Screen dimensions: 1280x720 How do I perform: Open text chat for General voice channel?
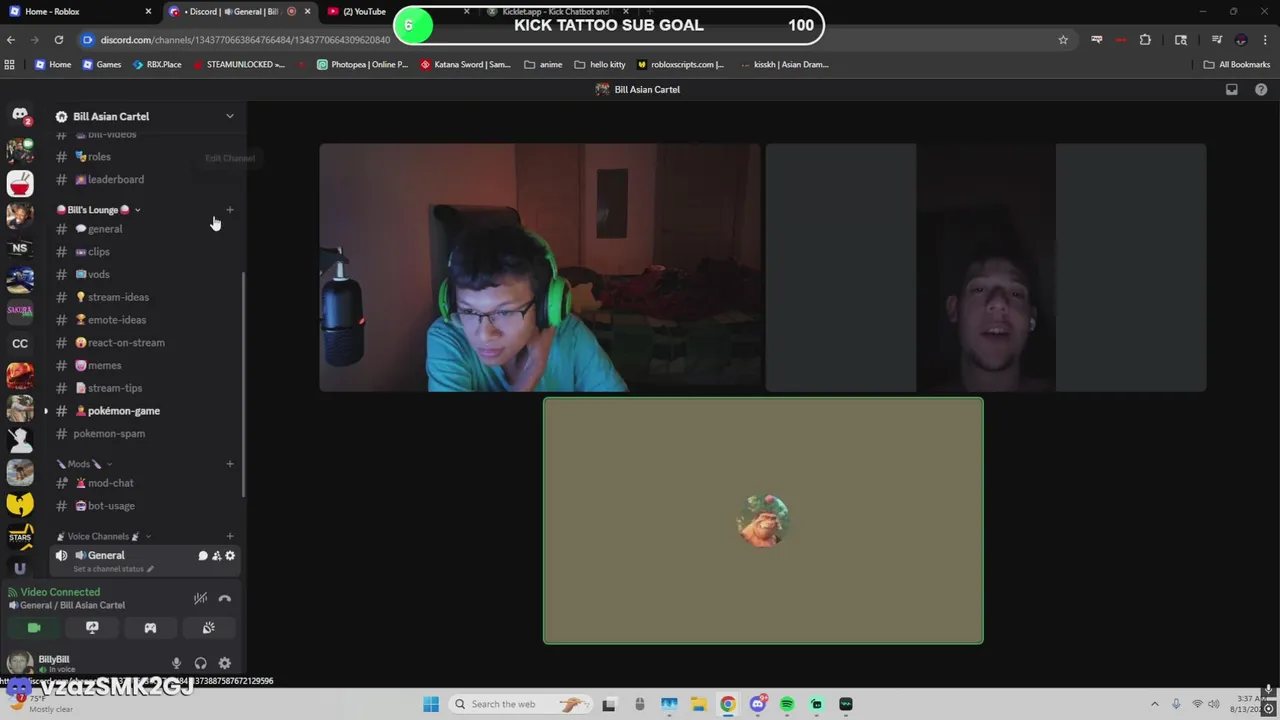click(203, 556)
